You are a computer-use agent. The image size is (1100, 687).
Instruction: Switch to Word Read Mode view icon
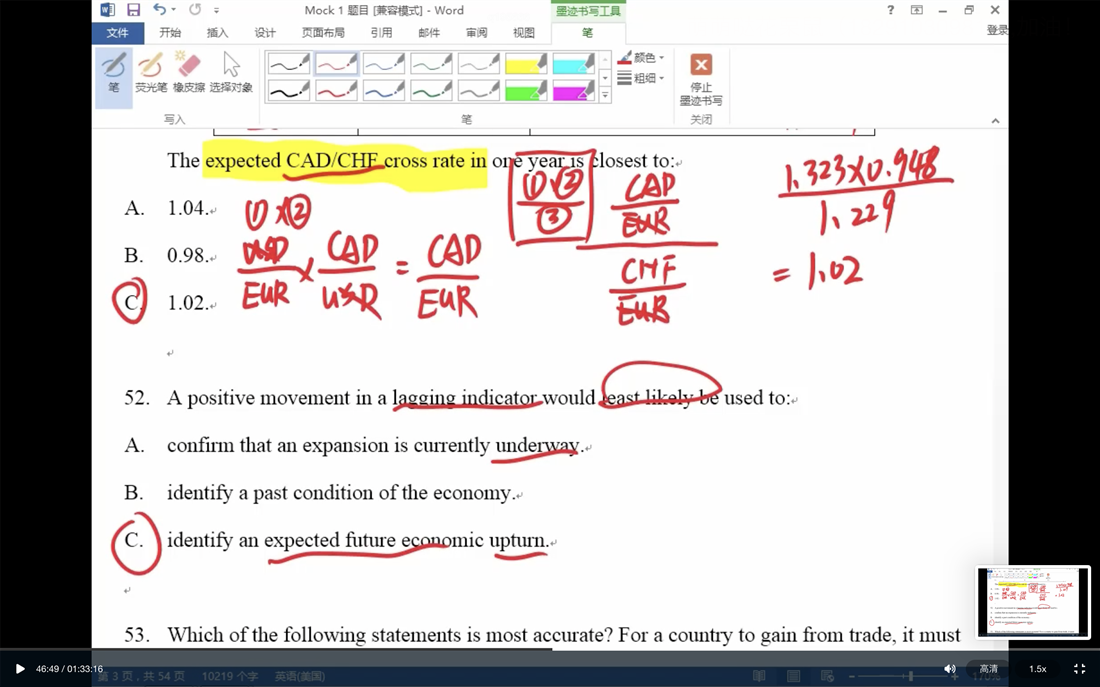tap(759, 676)
